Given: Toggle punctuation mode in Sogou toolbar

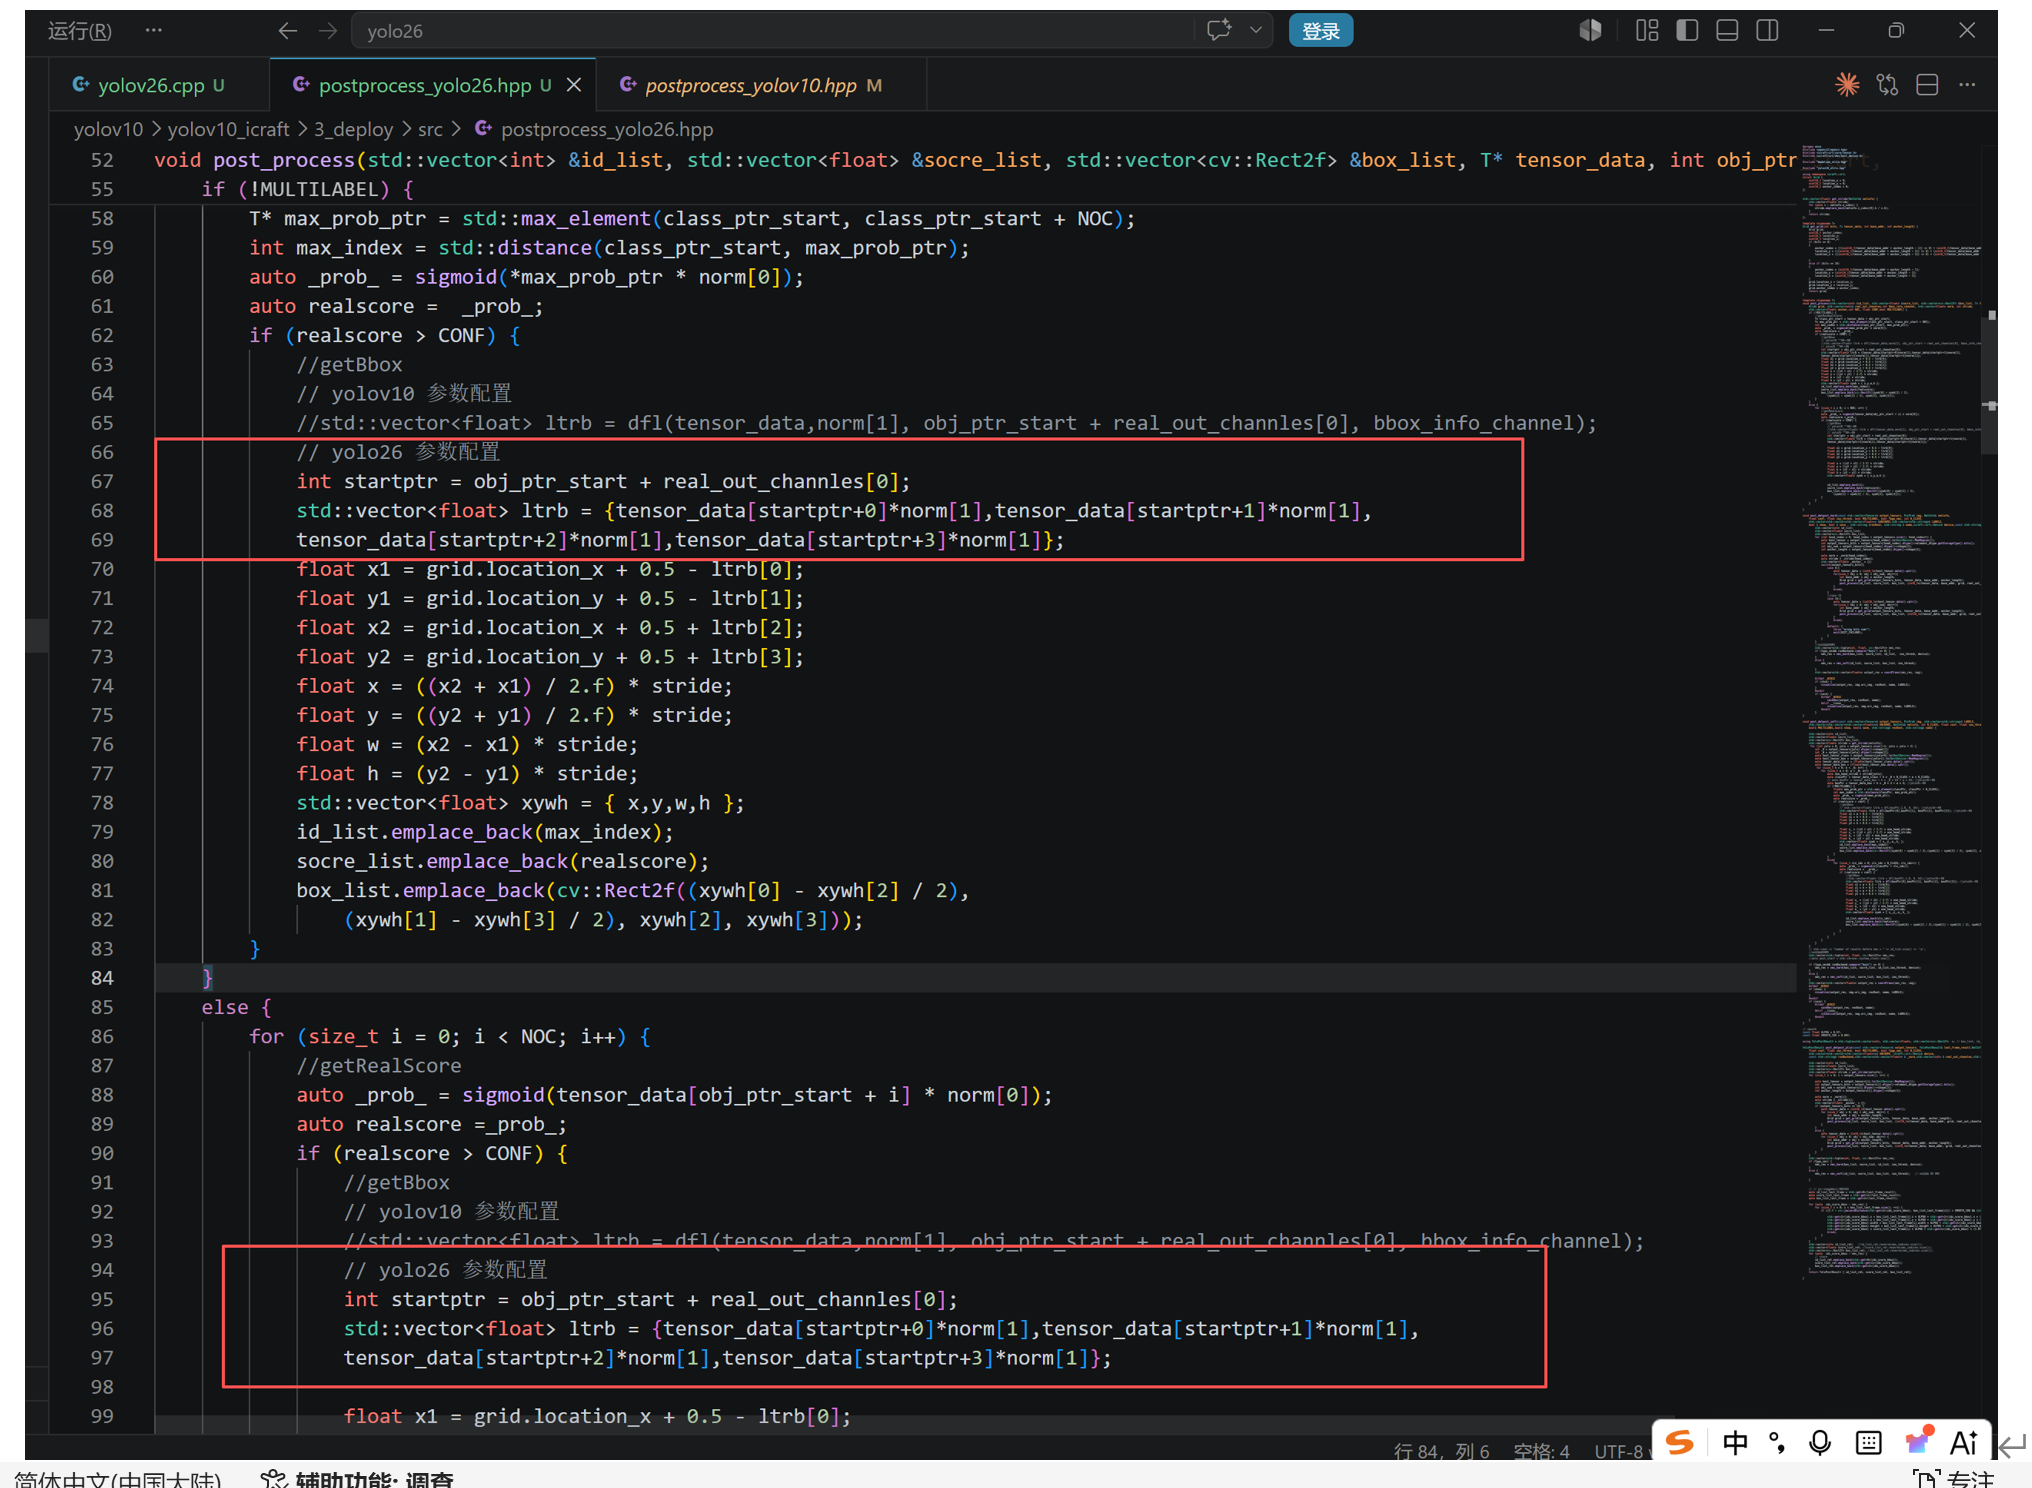Looking at the screenshot, I should tap(1777, 1442).
